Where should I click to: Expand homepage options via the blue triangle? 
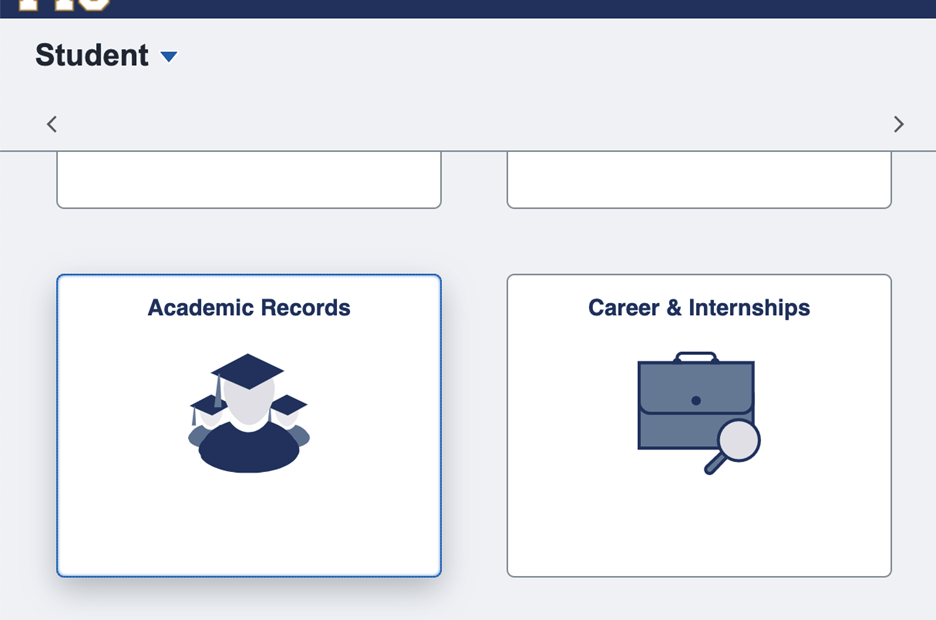coord(167,57)
